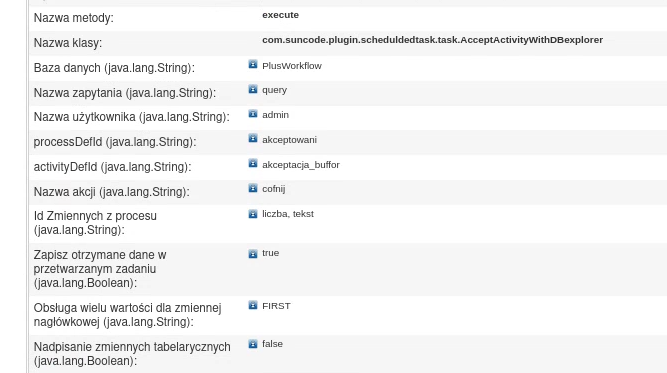
Task: Click the liczba, tekst variables value
Action: click(x=288, y=214)
